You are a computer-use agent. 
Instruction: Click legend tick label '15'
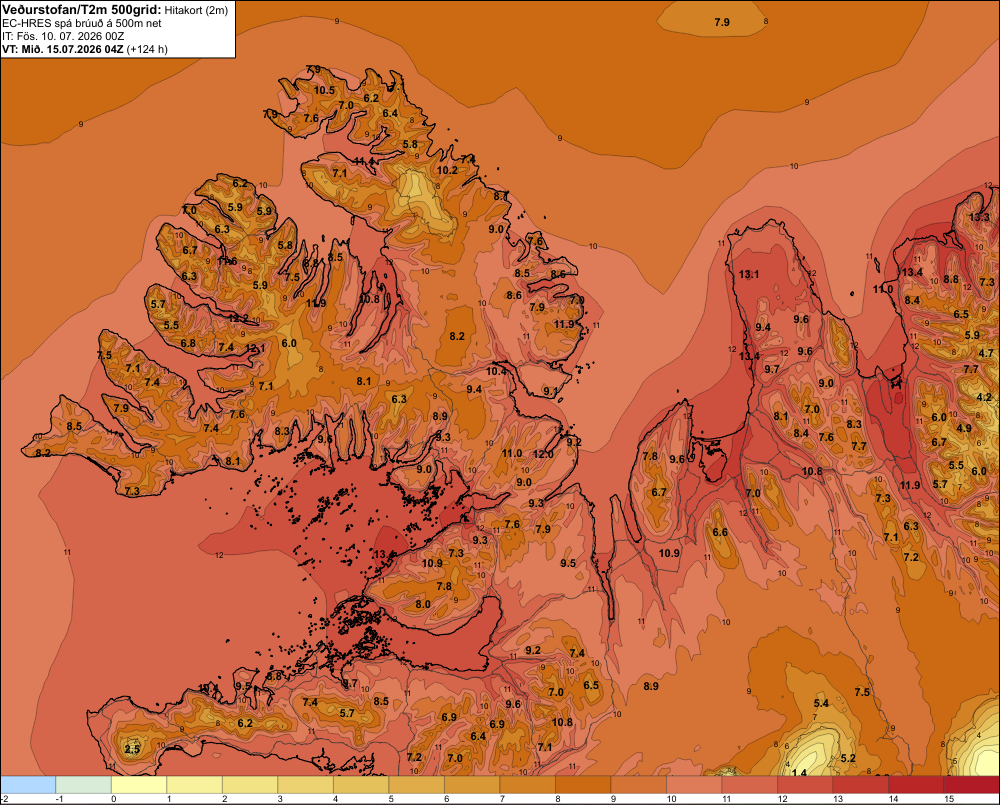click(x=949, y=799)
